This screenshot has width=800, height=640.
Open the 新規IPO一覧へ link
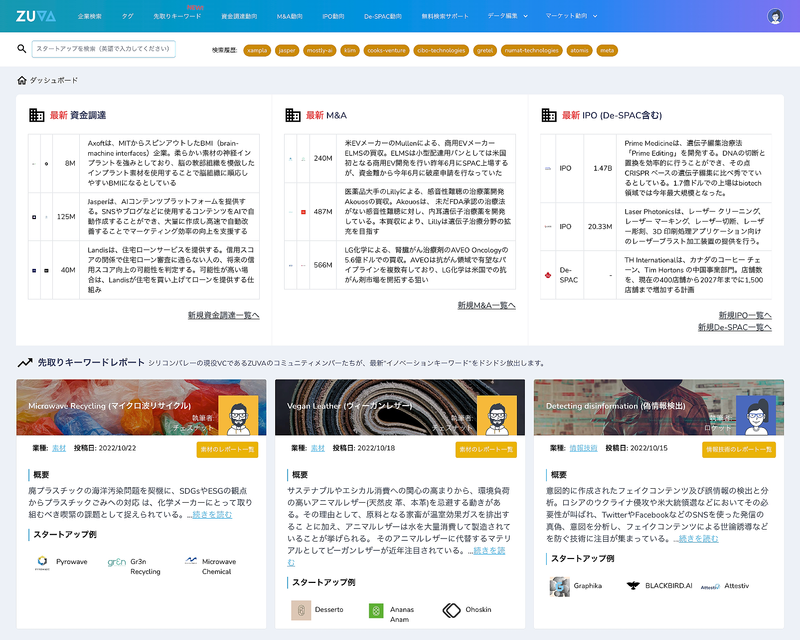coord(745,315)
